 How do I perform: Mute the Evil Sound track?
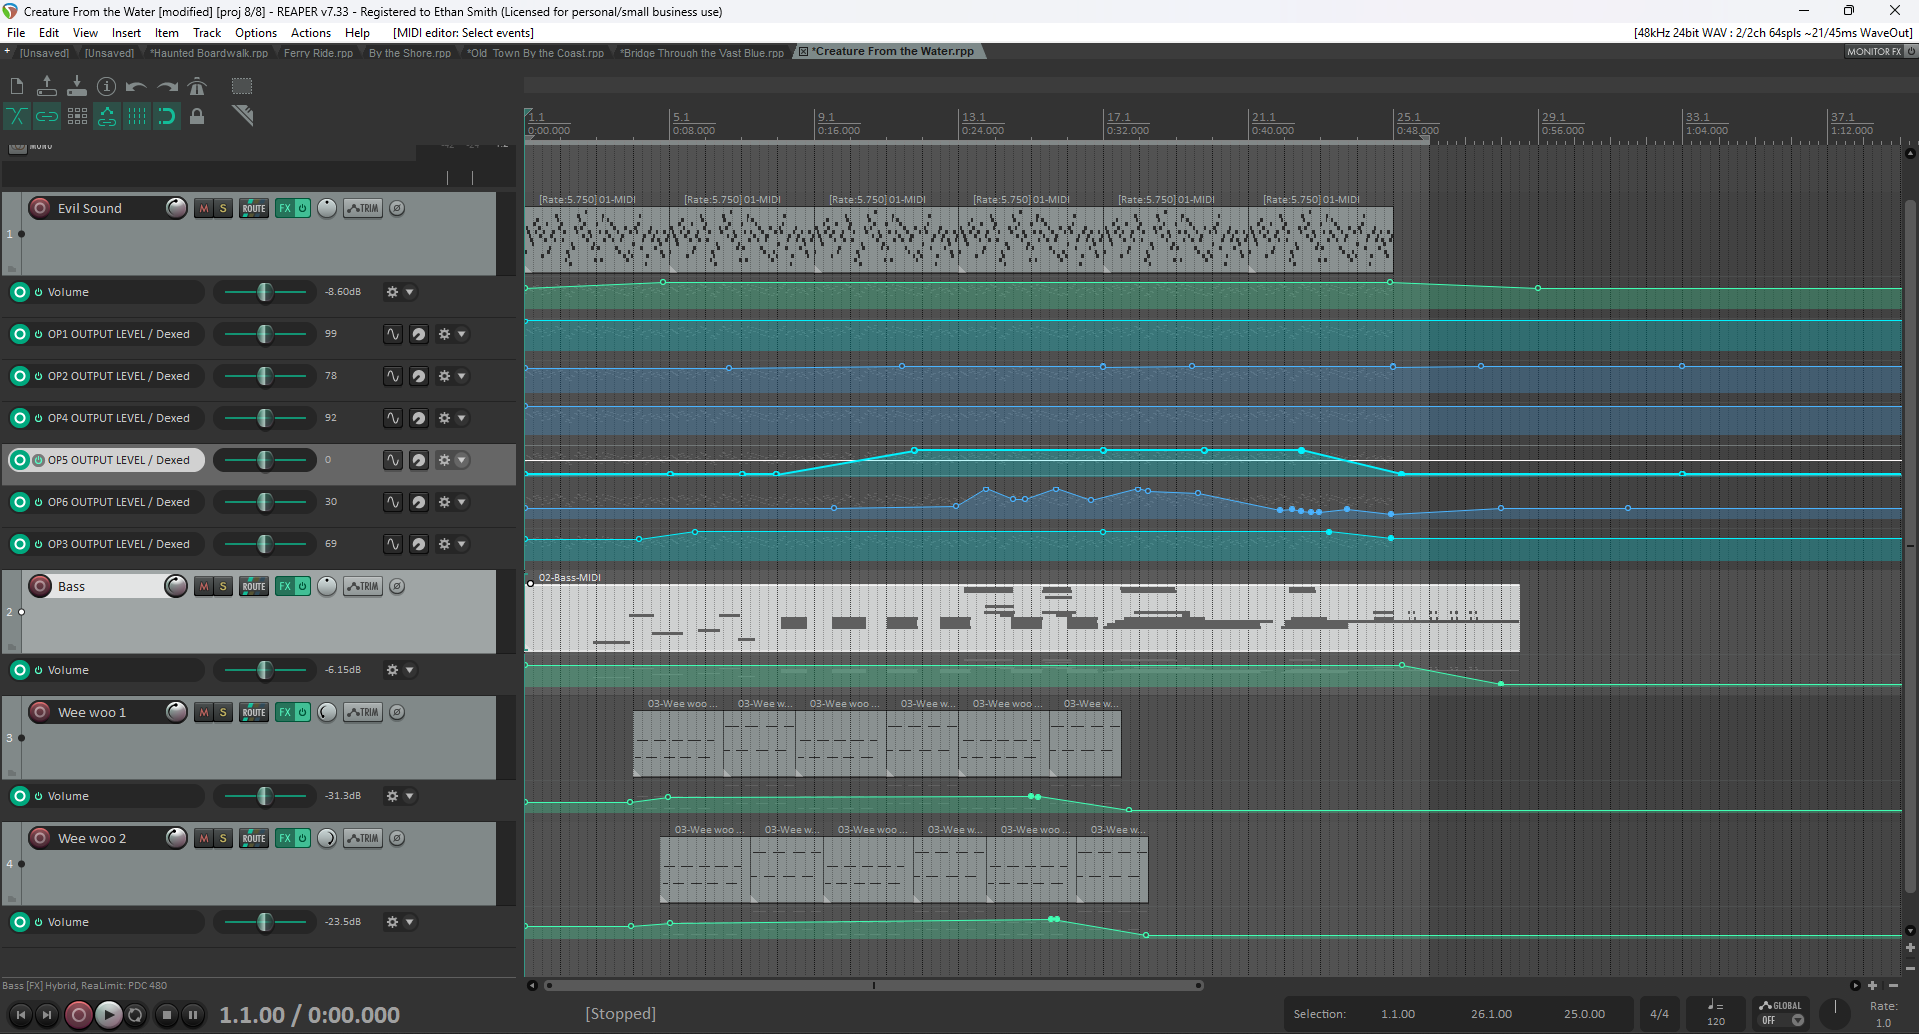click(x=204, y=208)
